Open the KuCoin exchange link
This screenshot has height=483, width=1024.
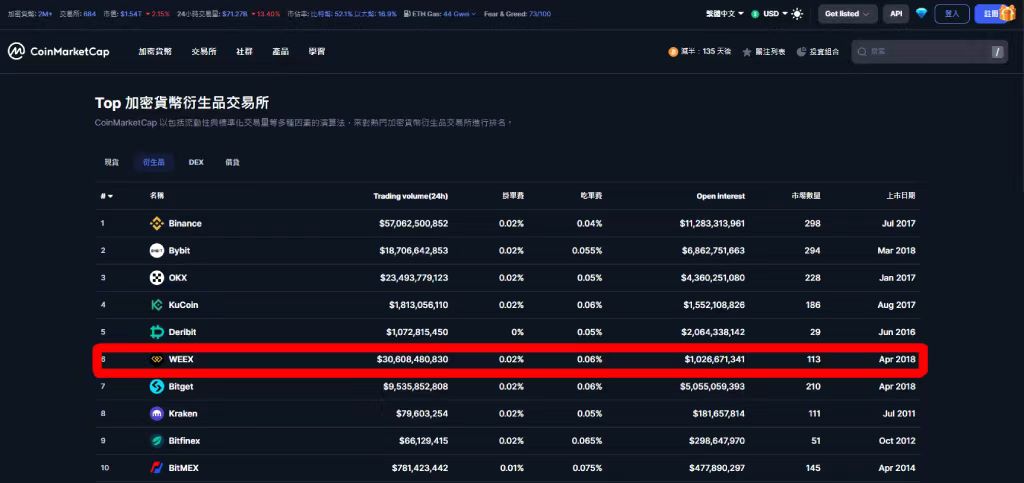(184, 305)
